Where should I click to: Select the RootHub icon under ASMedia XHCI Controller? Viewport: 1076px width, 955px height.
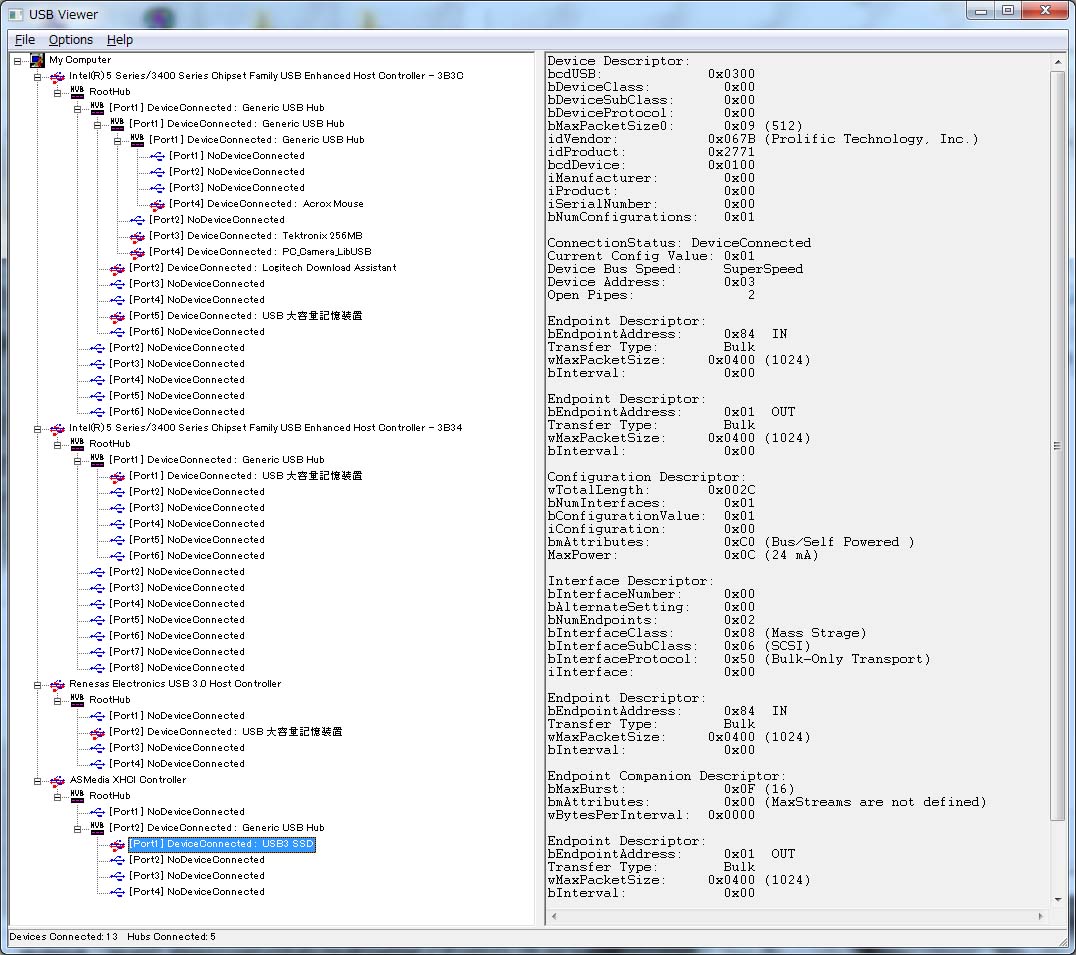tap(76, 796)
